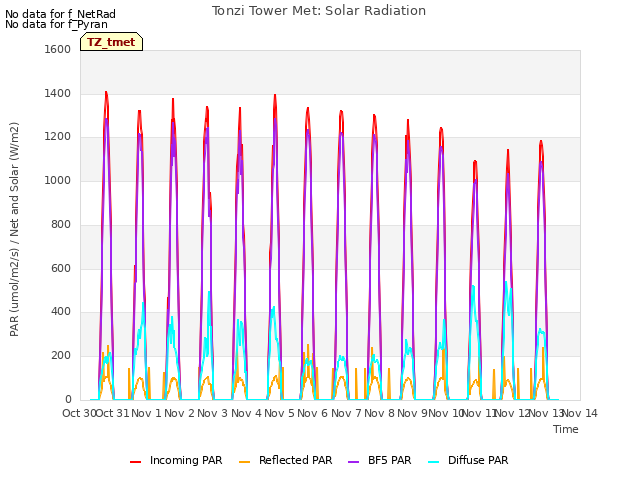
Task: Click the 1600 y-axis tick label
Action: [58, 49]
